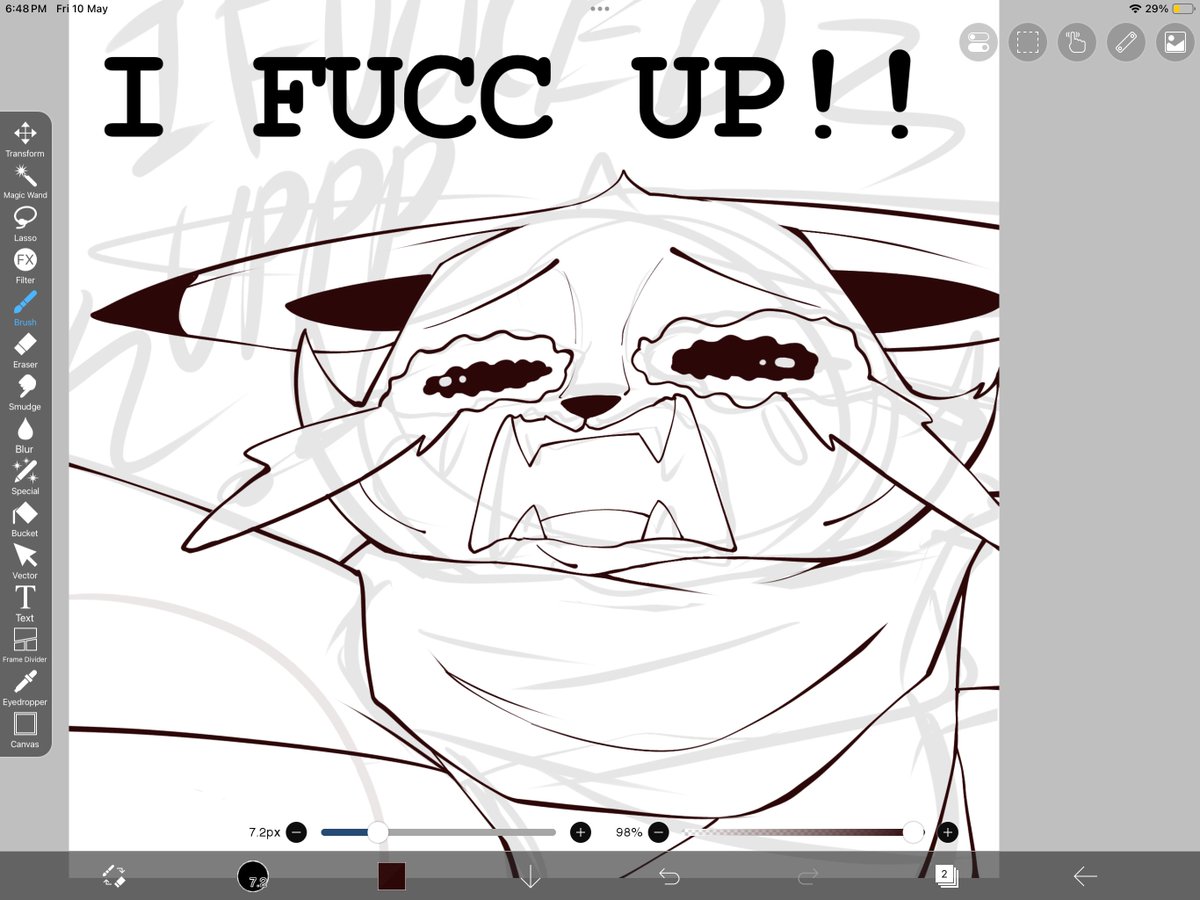Select the Brush tool
This screenshot has height=900, width=1200.
point(25,308)
